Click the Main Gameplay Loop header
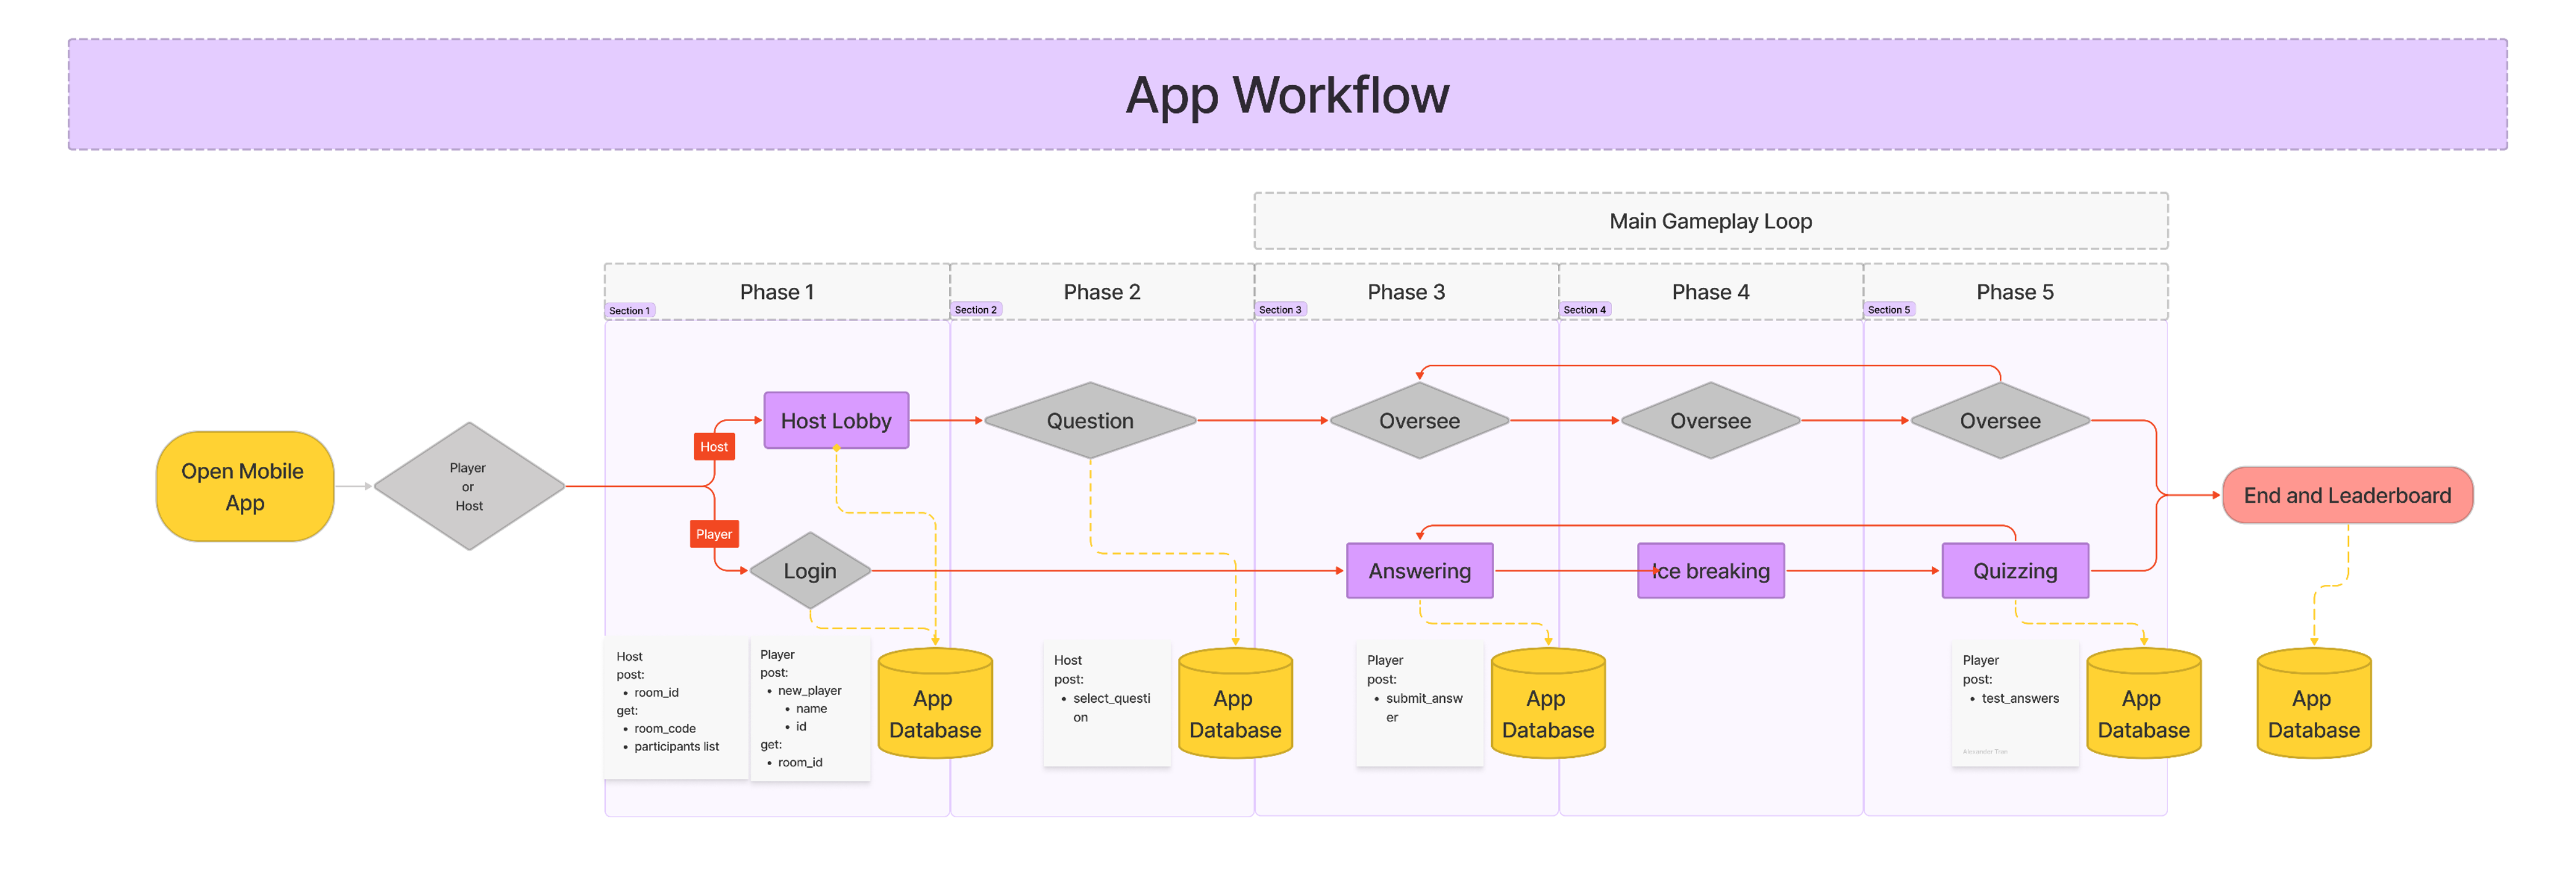The image size is (2576, 885). click(x=1710, y=222)
